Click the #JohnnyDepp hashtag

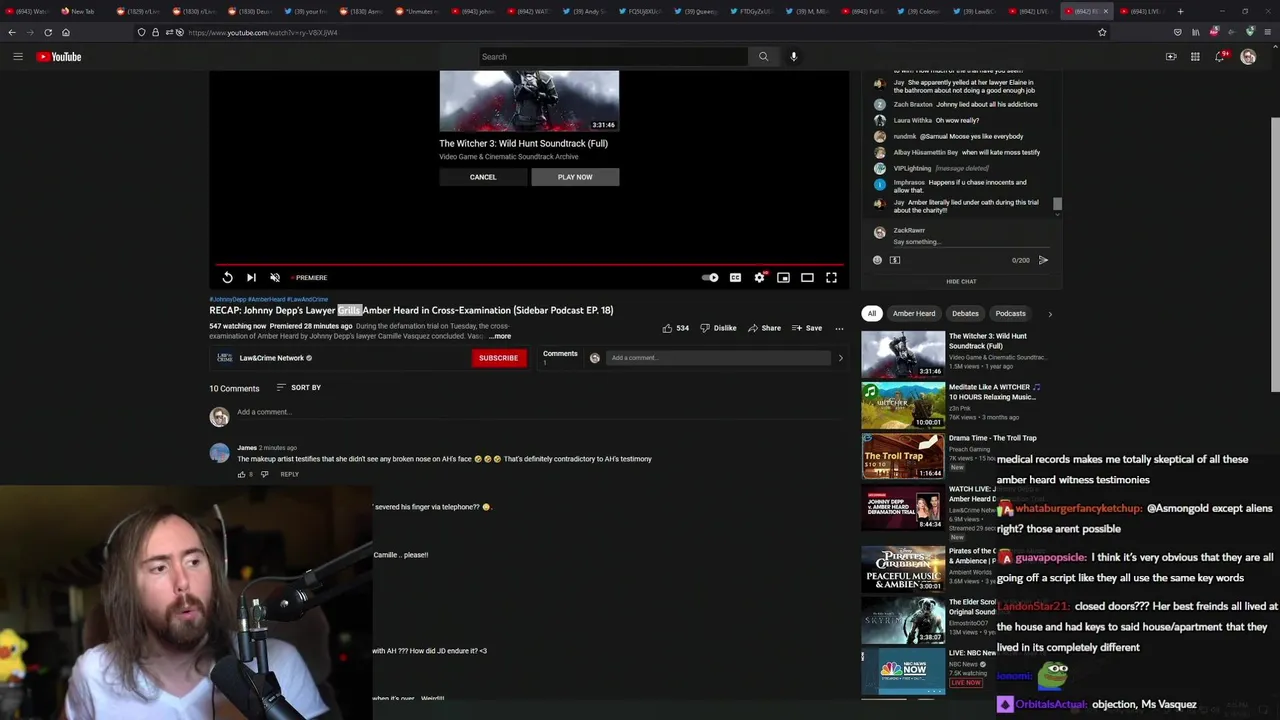[x=227, y=299]
